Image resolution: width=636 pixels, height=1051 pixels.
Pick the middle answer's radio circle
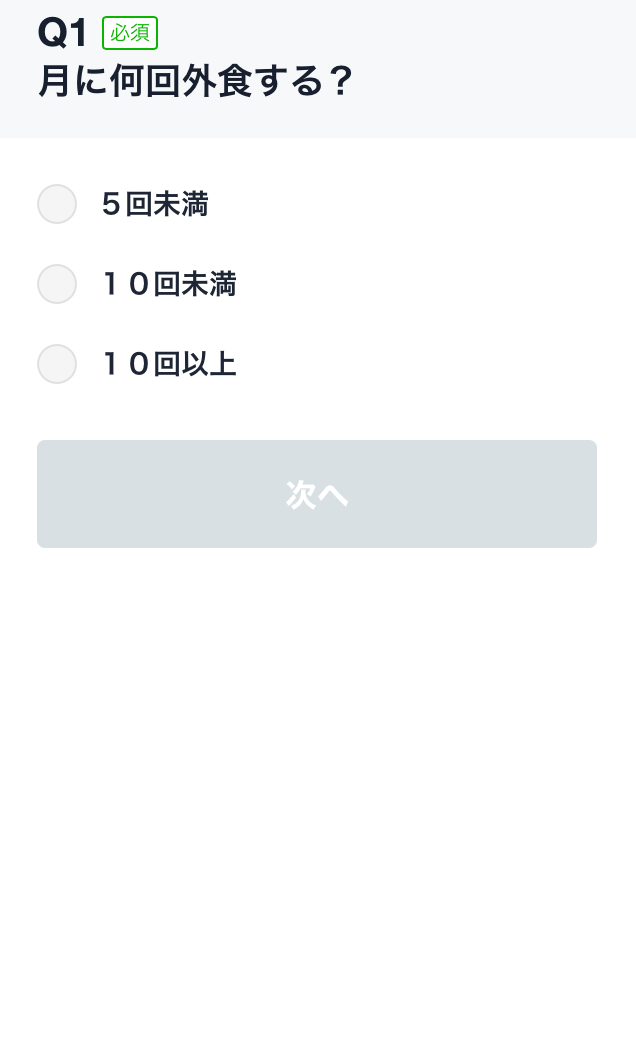[57, 284]
